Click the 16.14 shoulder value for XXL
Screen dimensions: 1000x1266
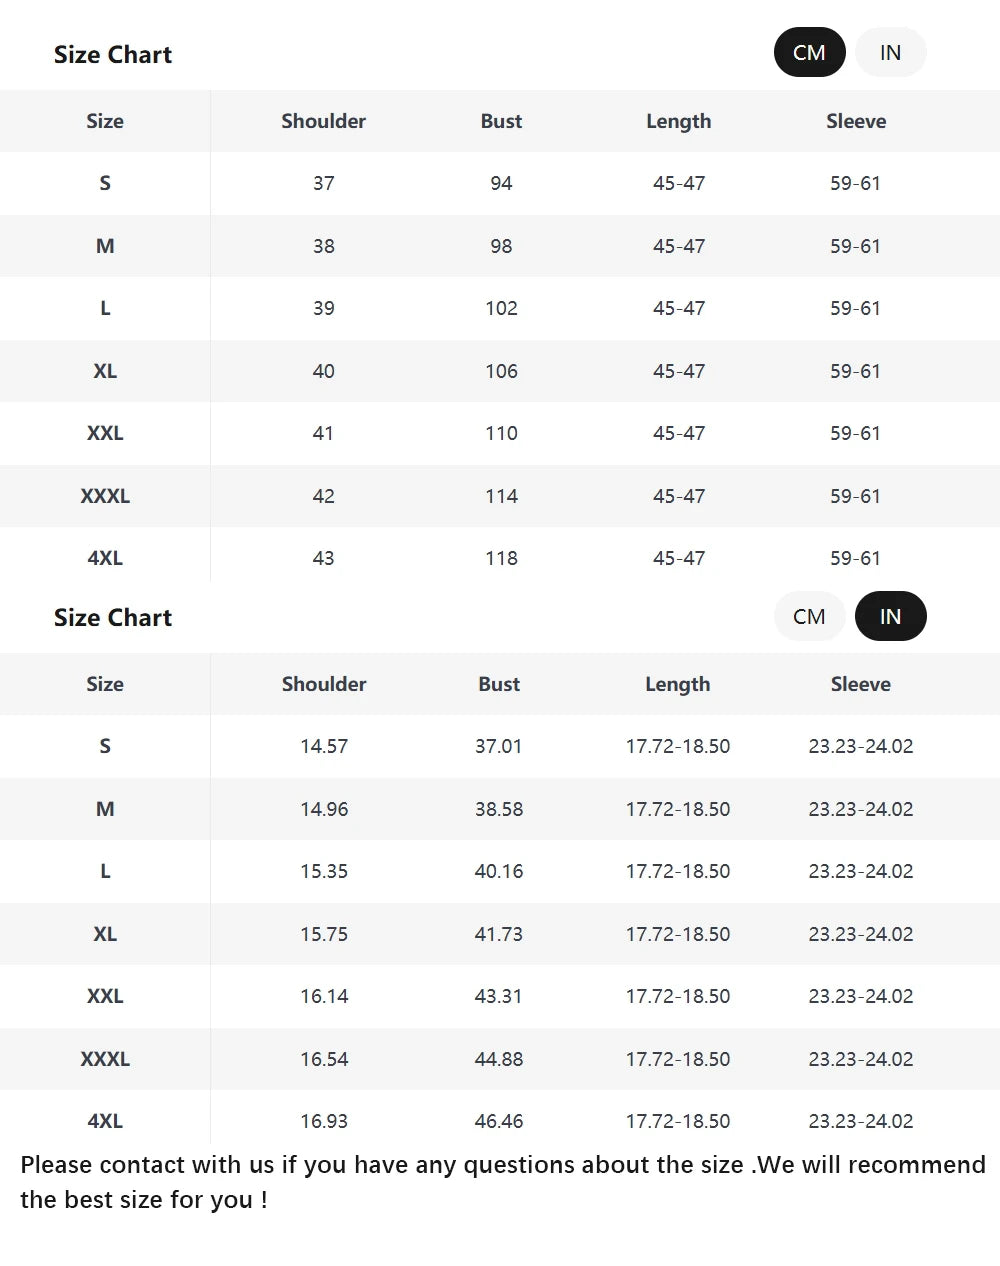[324, 996]
